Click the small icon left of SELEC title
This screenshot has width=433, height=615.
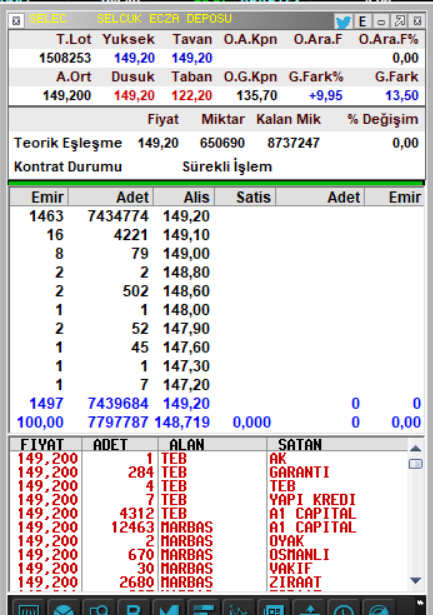pyautogui.click(x=16, y=21)
